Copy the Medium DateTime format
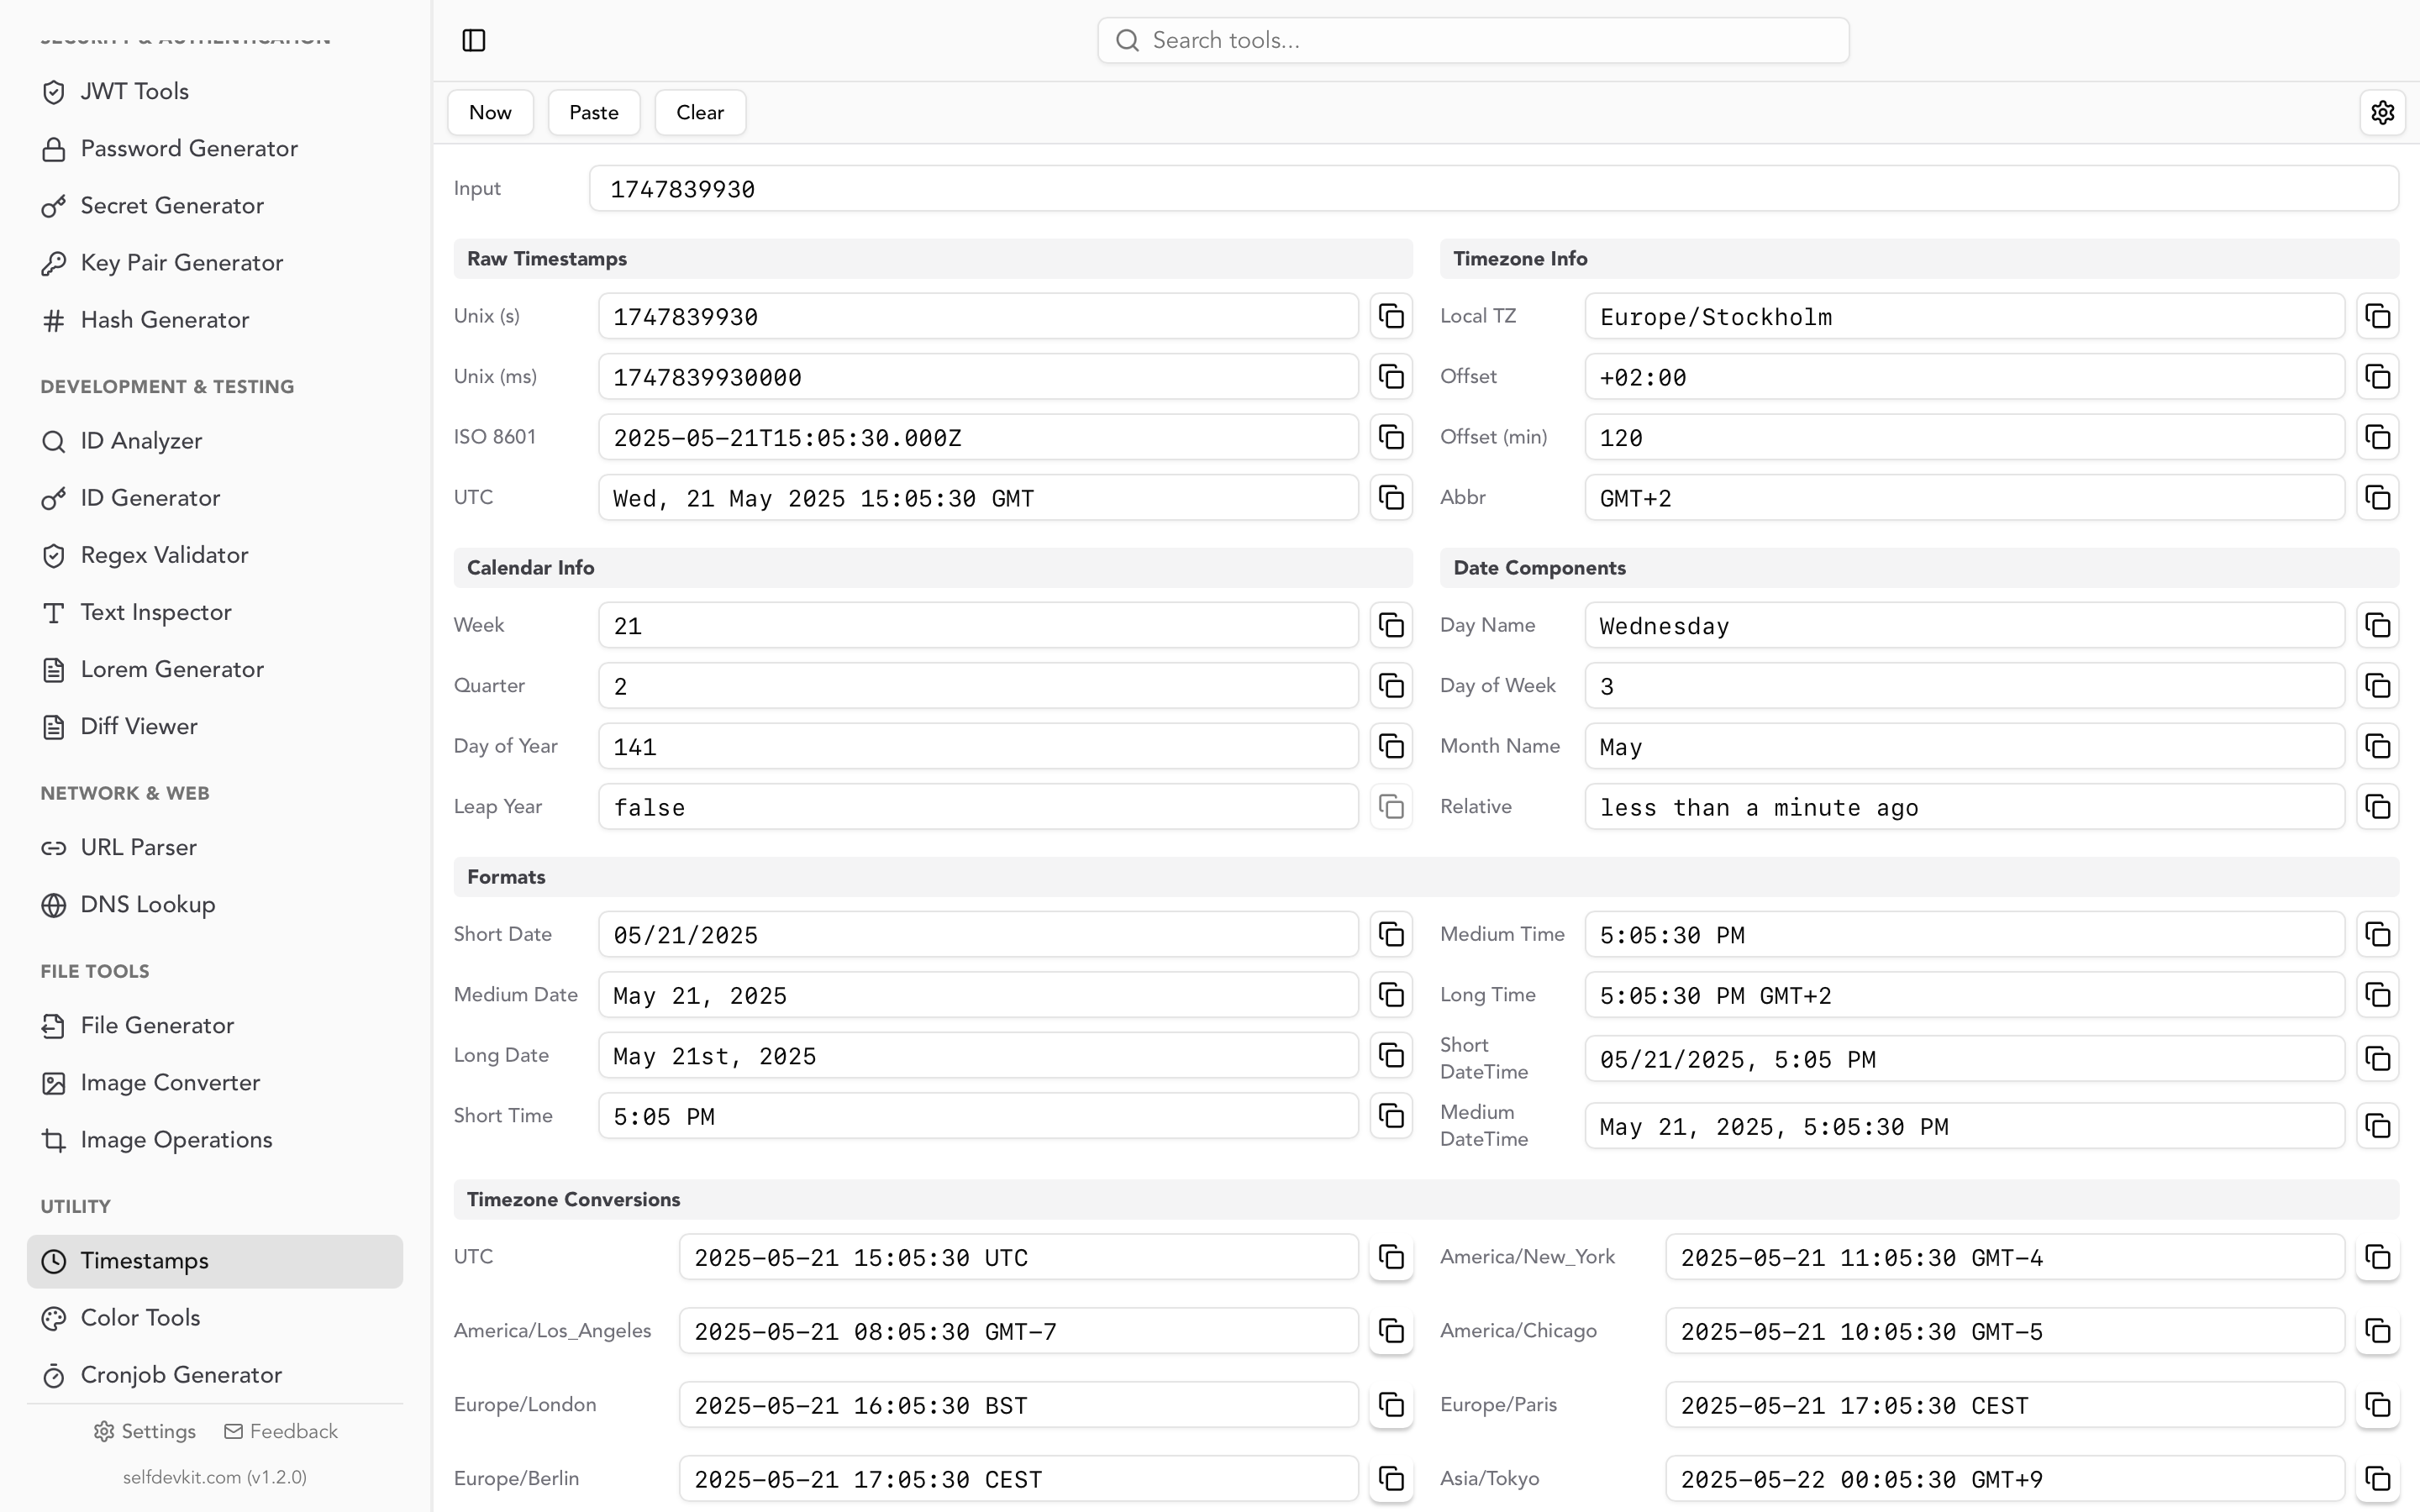Screen dimensions: 2420x1512 pos(2377,1126)
